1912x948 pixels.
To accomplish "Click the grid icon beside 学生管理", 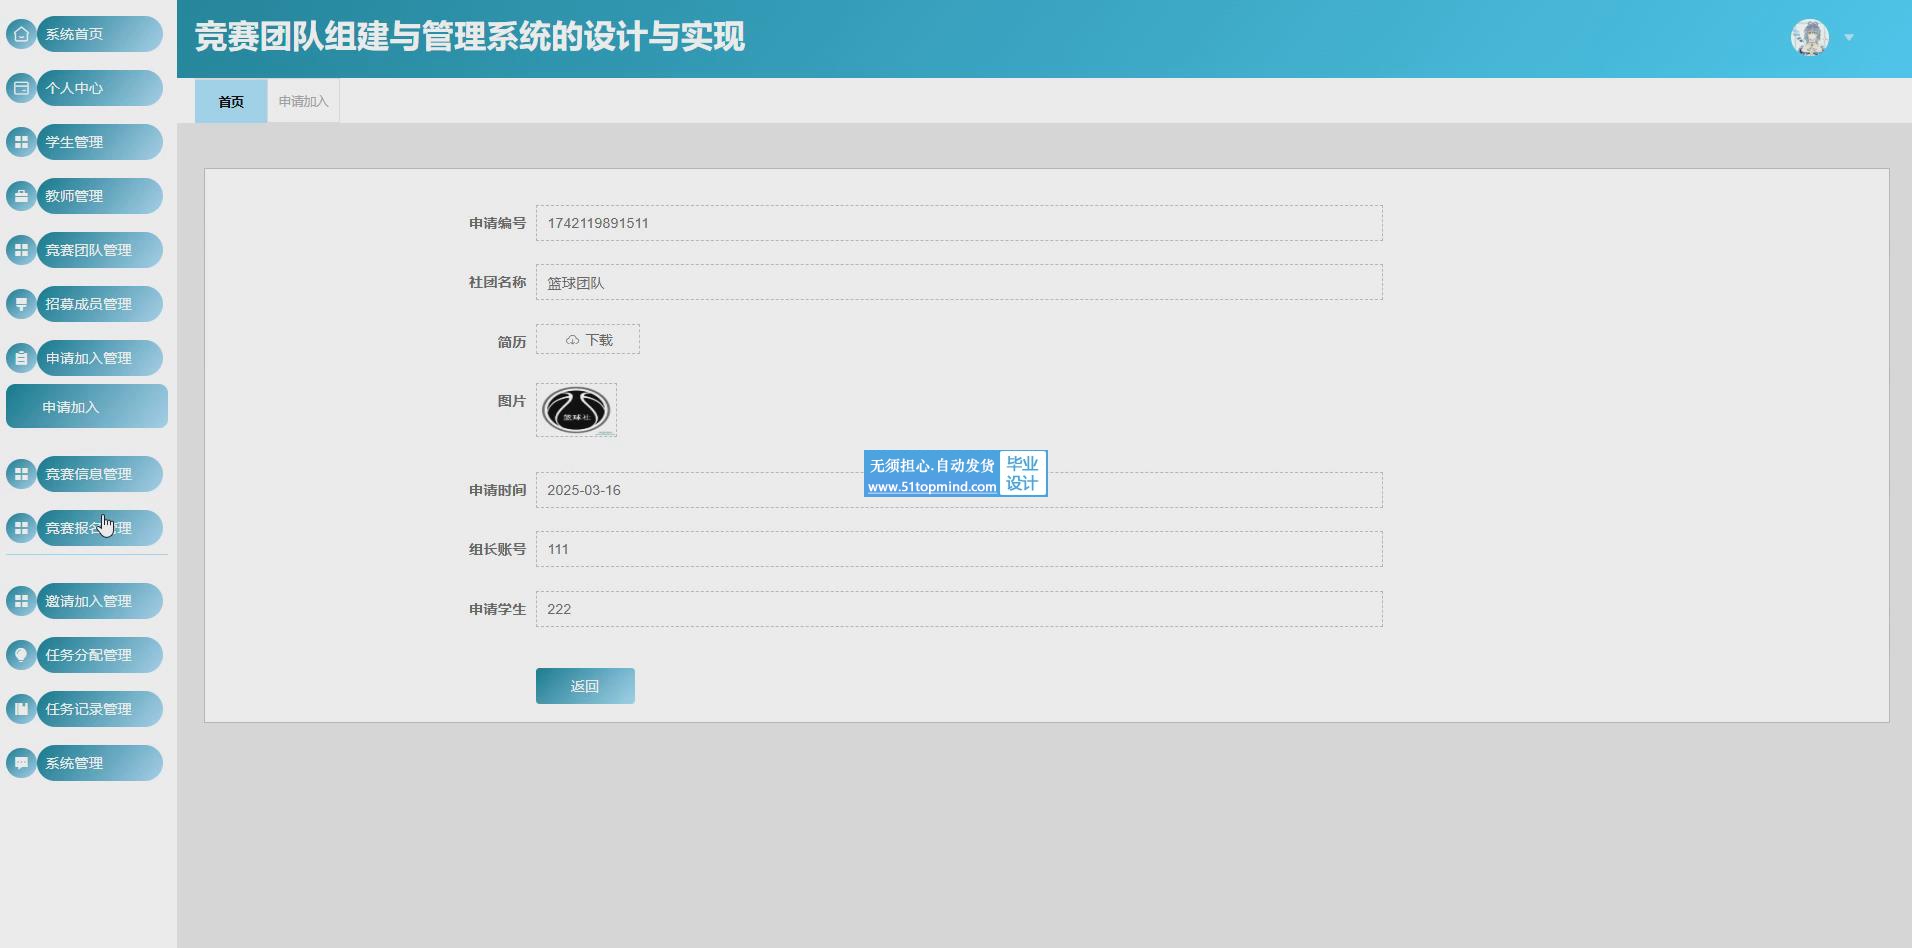I will pos(21,142).
